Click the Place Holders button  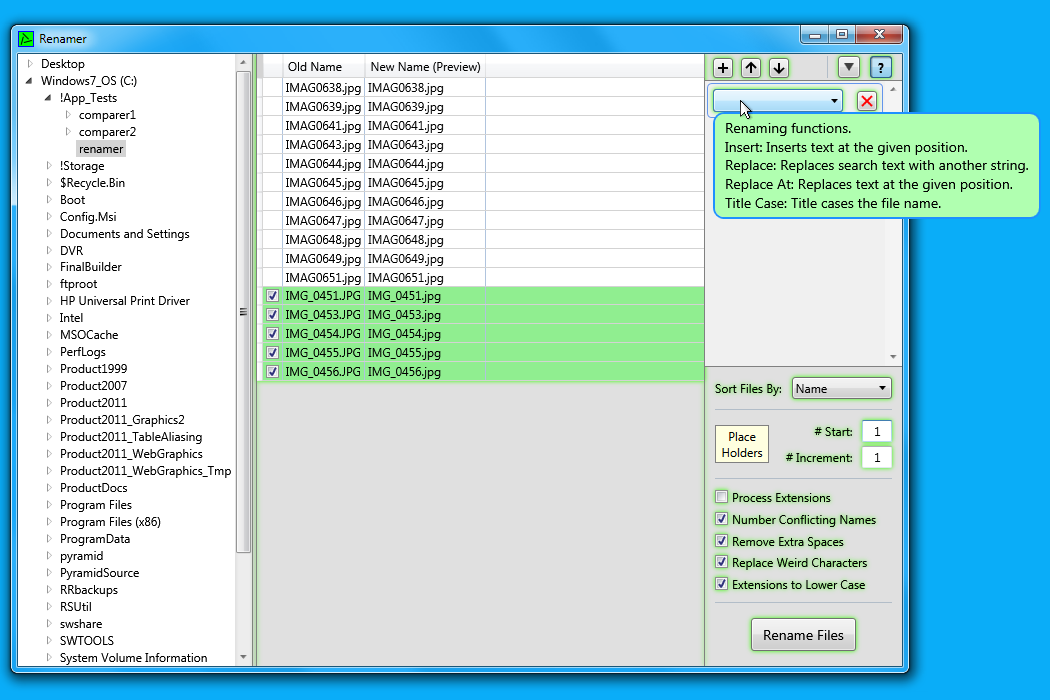tap(742, 445)
